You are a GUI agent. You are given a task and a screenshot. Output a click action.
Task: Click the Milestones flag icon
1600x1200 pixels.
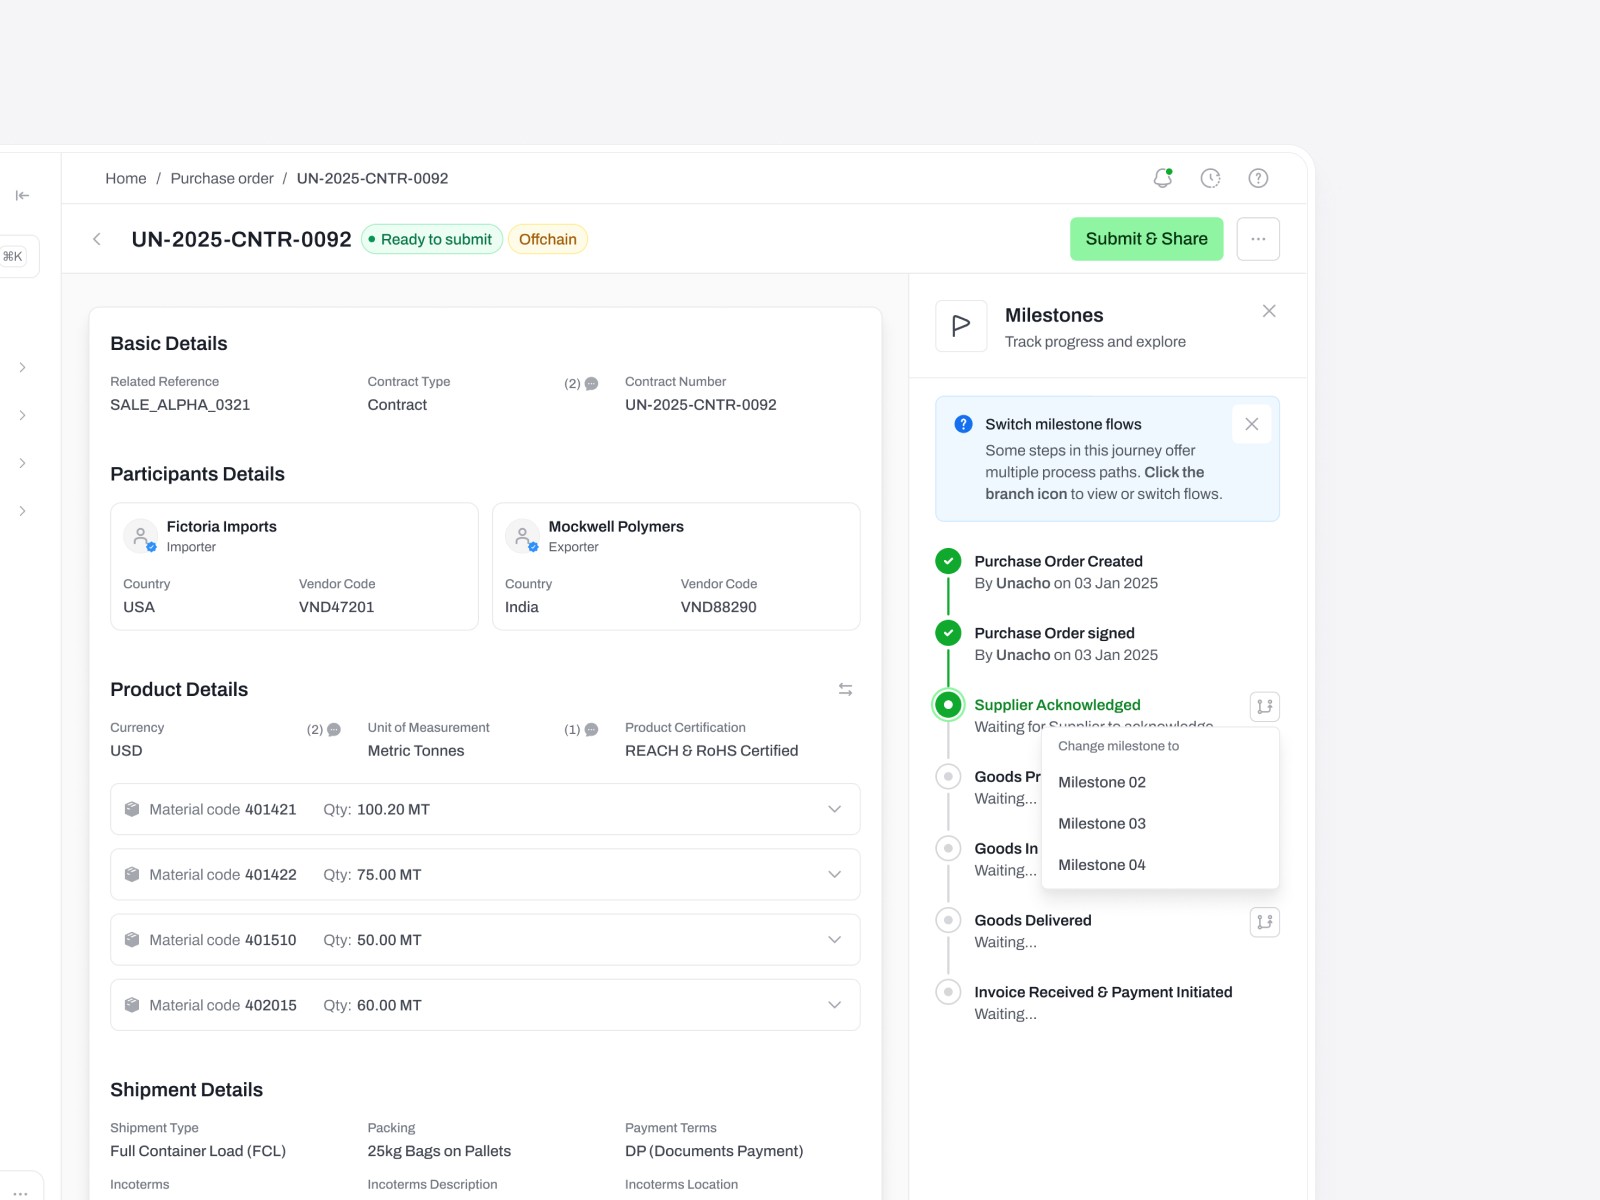point(961,326)
